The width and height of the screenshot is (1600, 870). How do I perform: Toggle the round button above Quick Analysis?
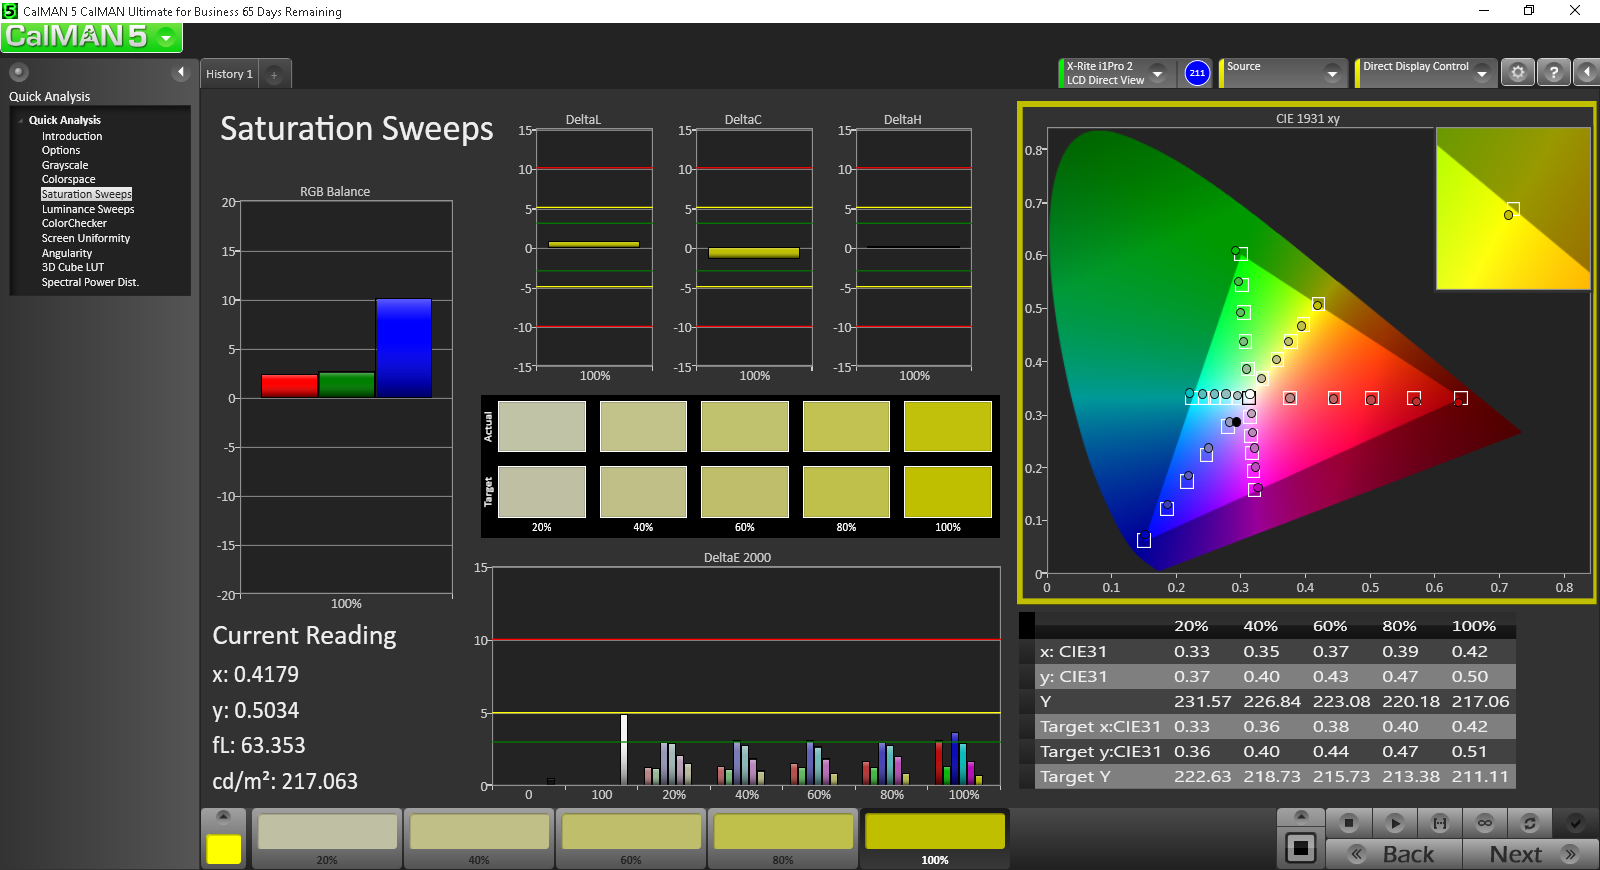(19, 72)
